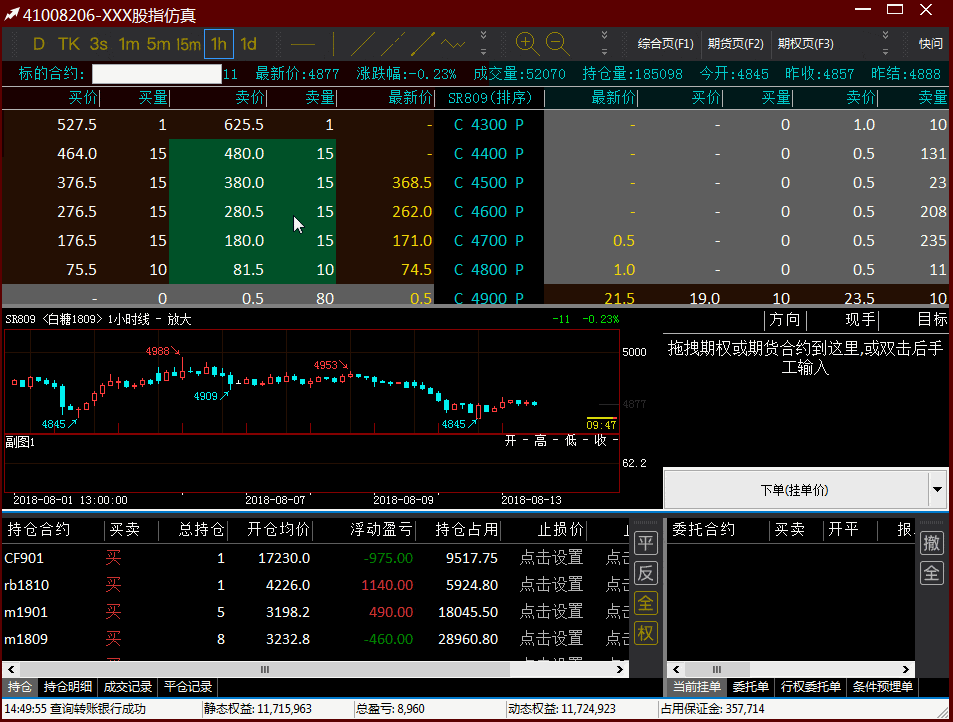
Task: Select the zigzag wave line tool
Action: click(x=453, y=44)
